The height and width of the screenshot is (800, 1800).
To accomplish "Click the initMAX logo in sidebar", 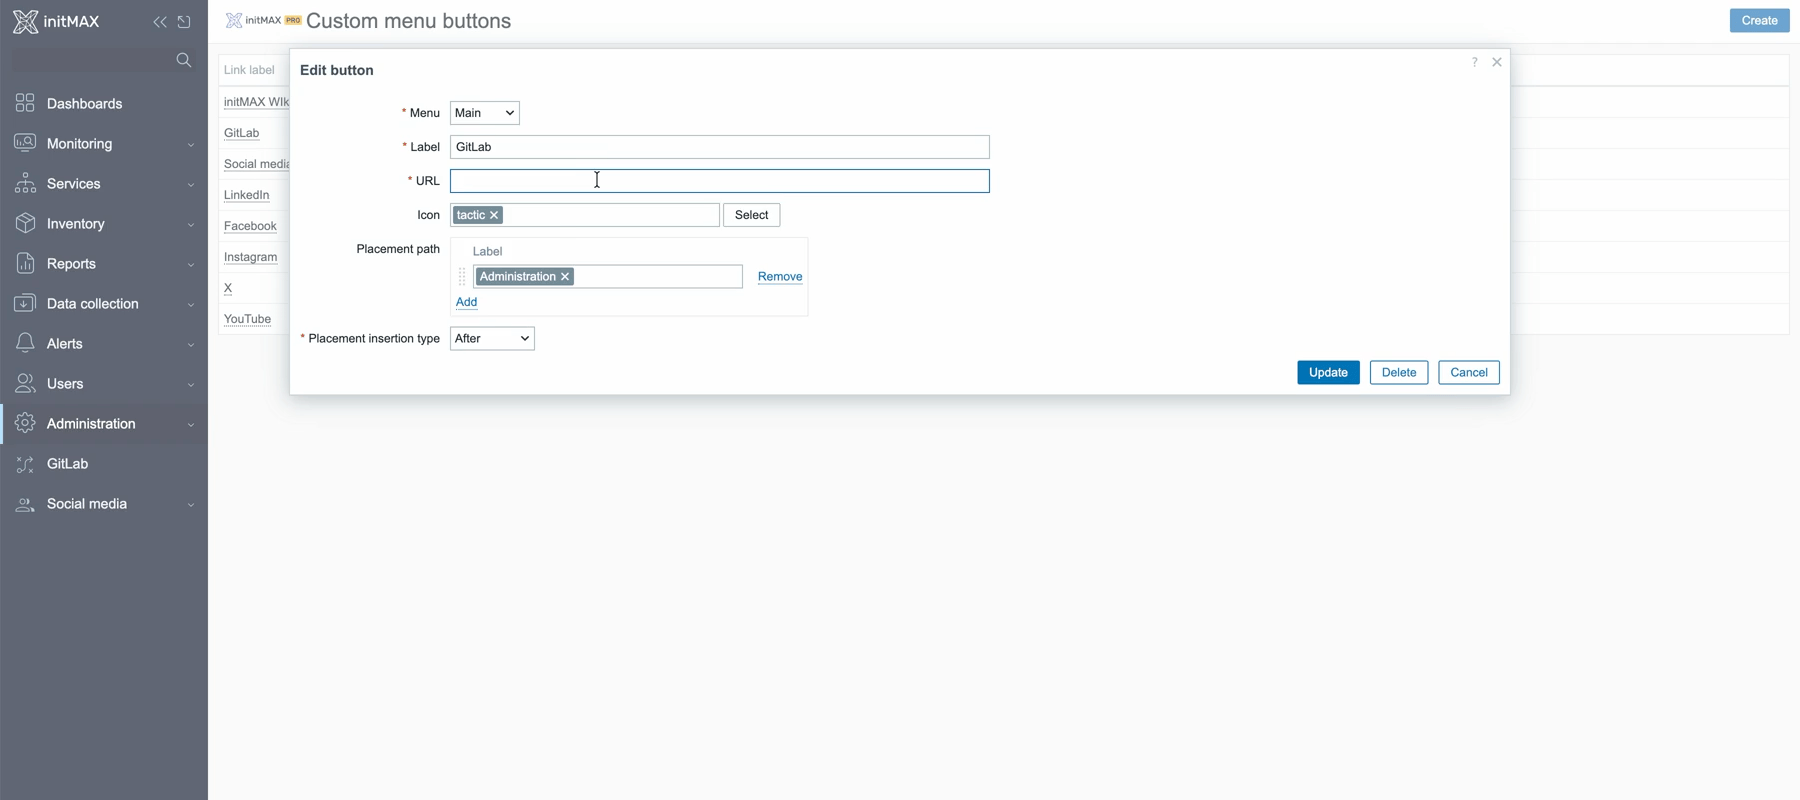I will [x=57, y=22].
